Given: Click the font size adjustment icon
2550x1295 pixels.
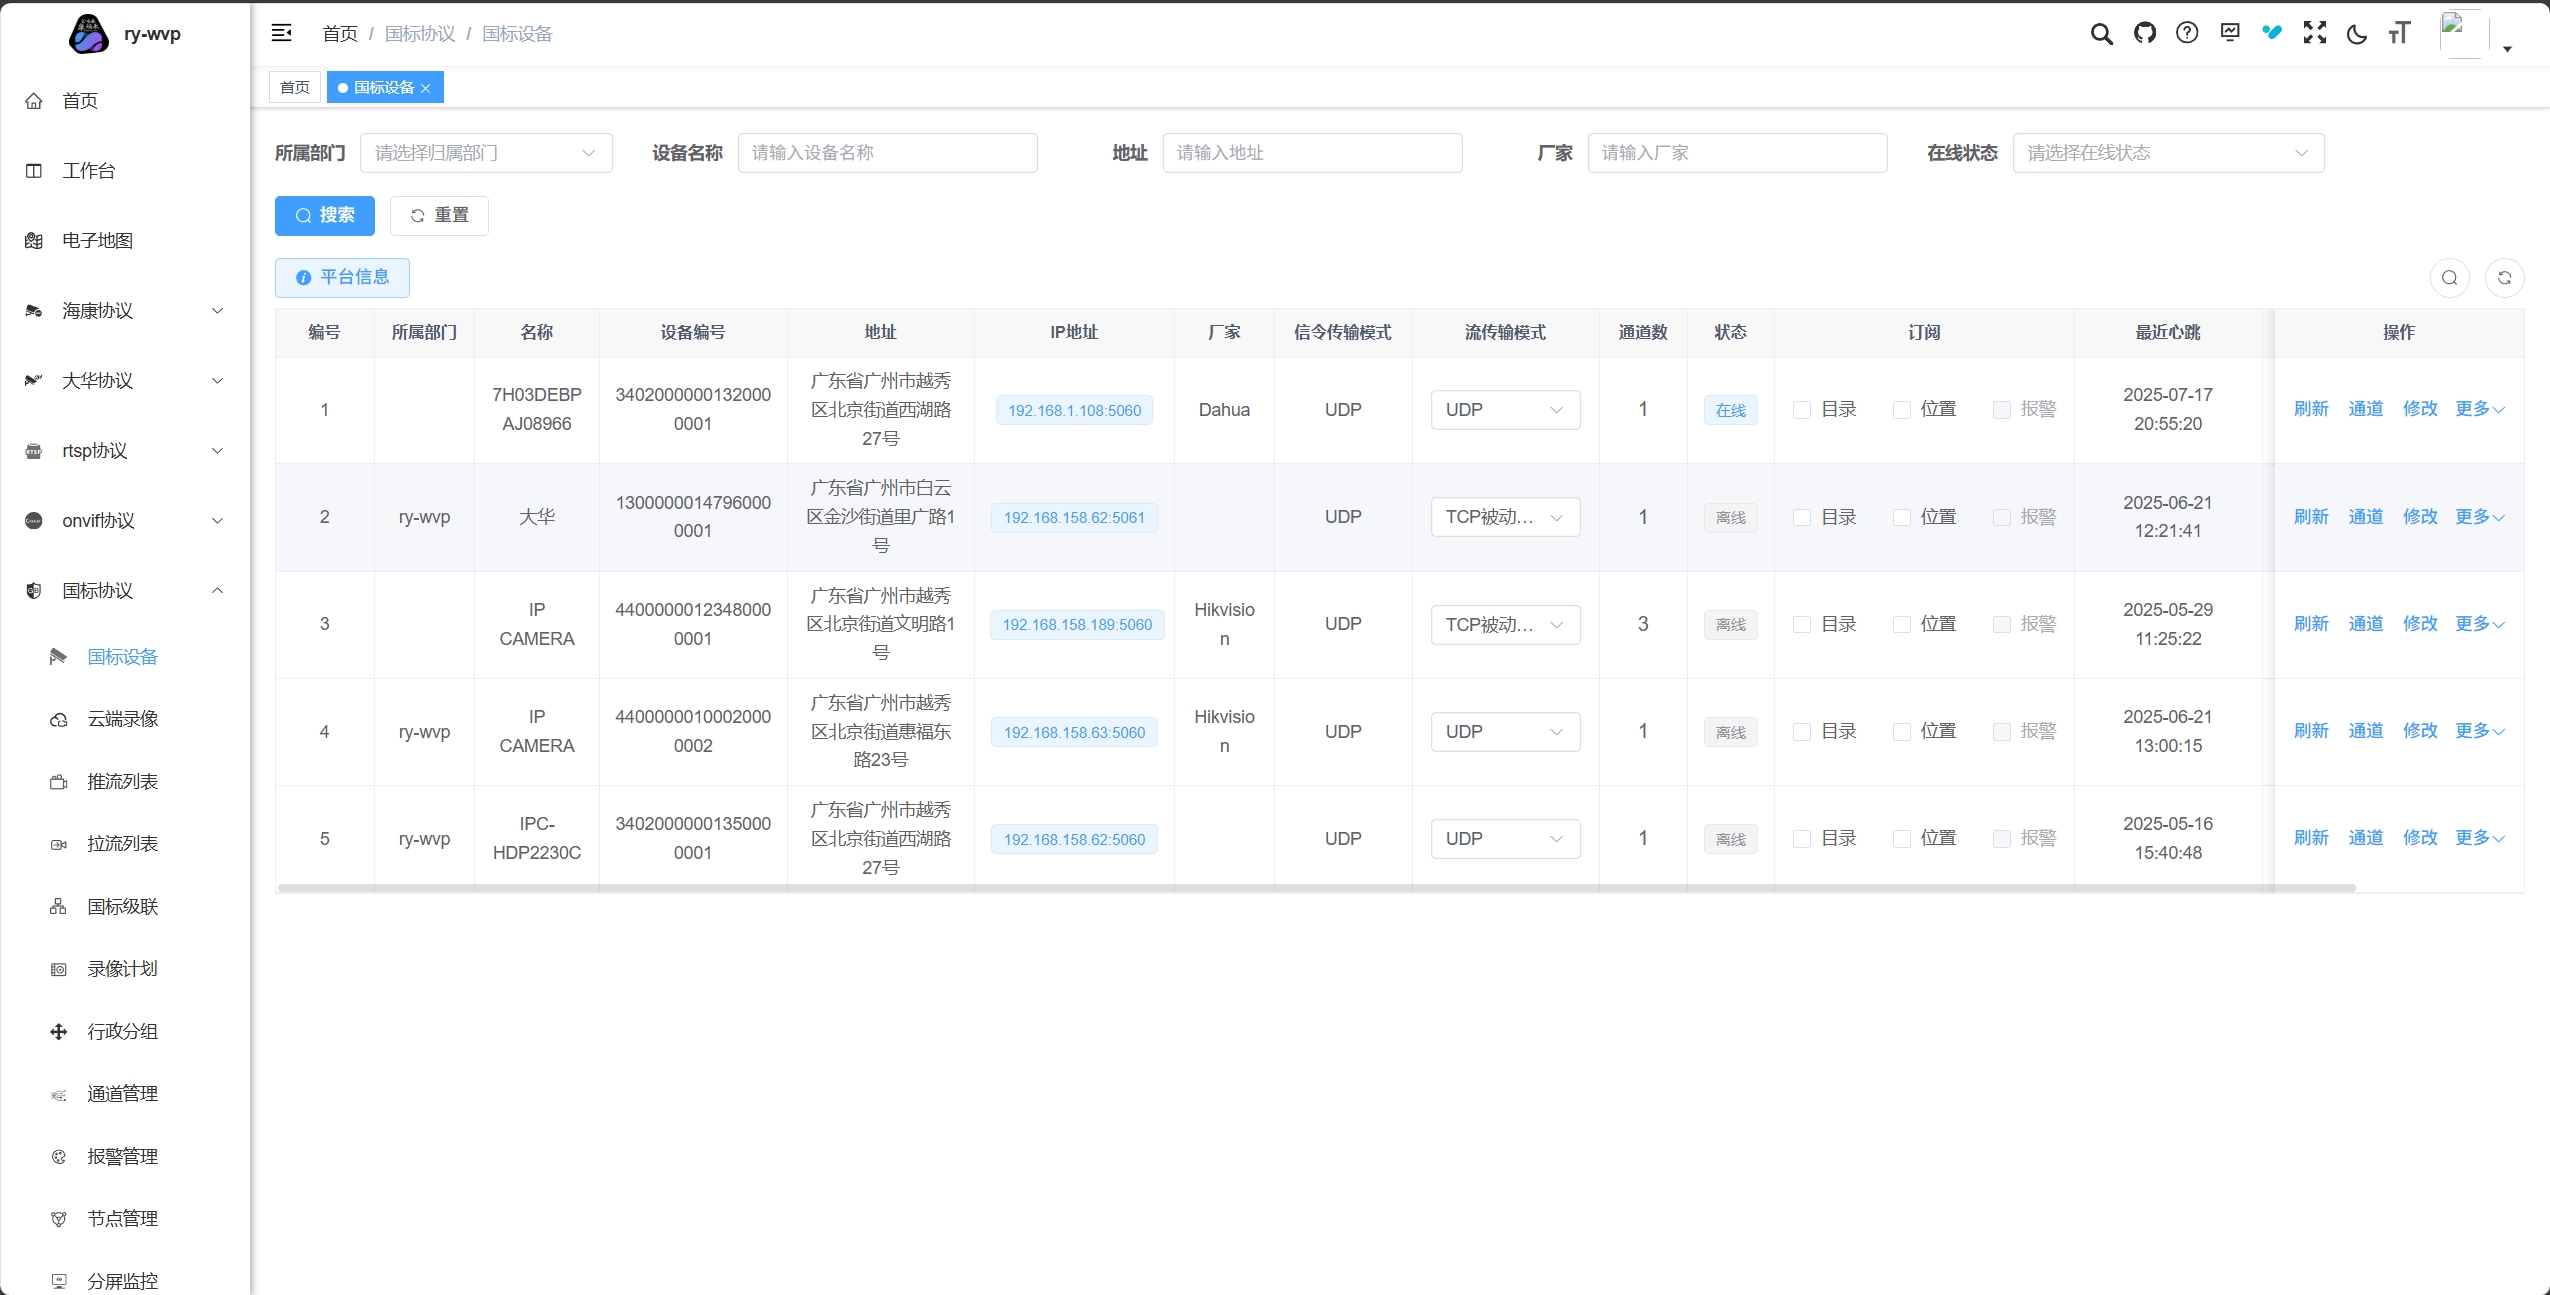Looking at the screenshot, I should [2399, 34].
